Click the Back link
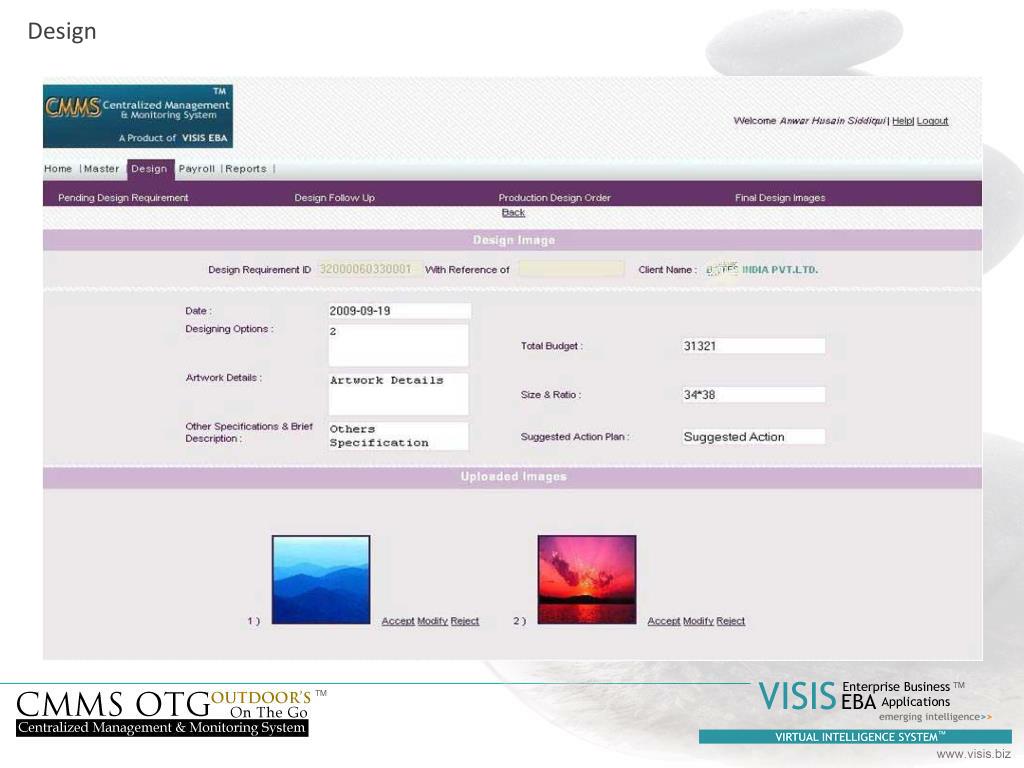 coord(513,212)
